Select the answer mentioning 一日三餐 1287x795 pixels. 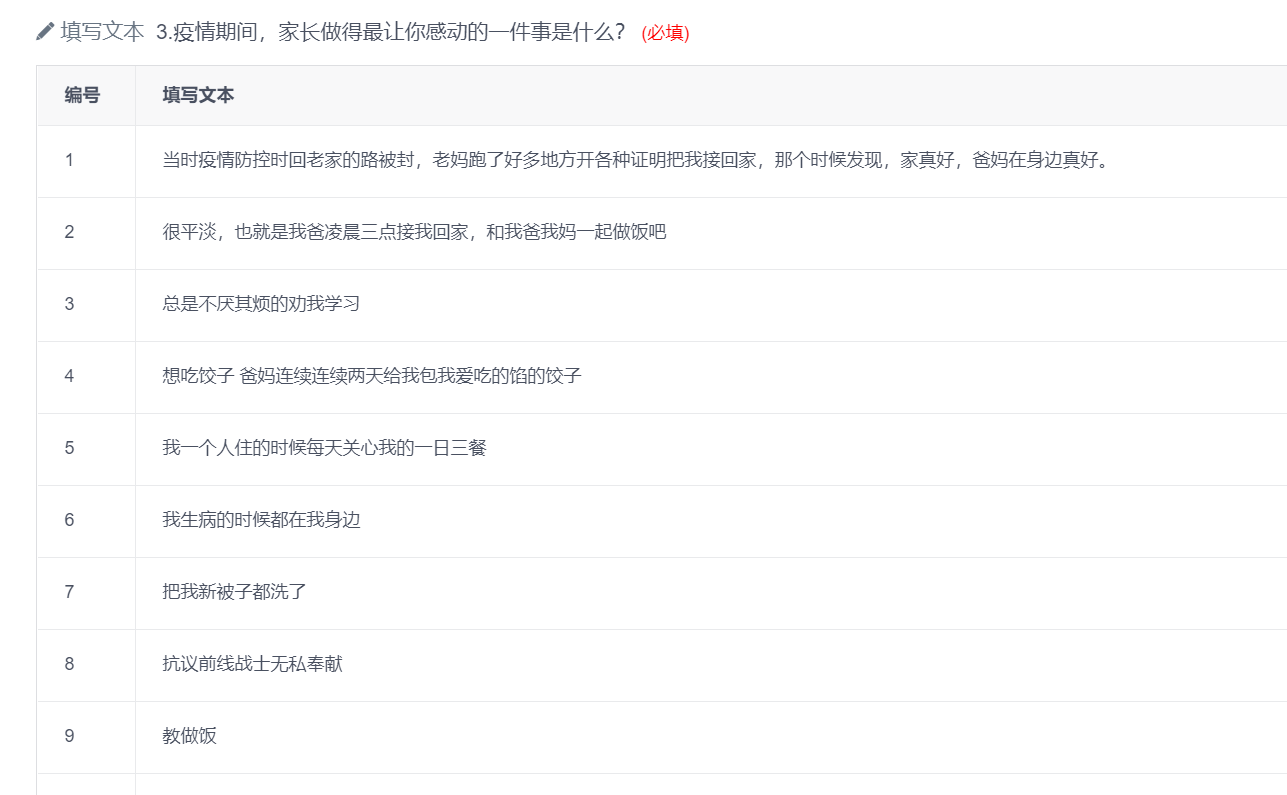324,448
